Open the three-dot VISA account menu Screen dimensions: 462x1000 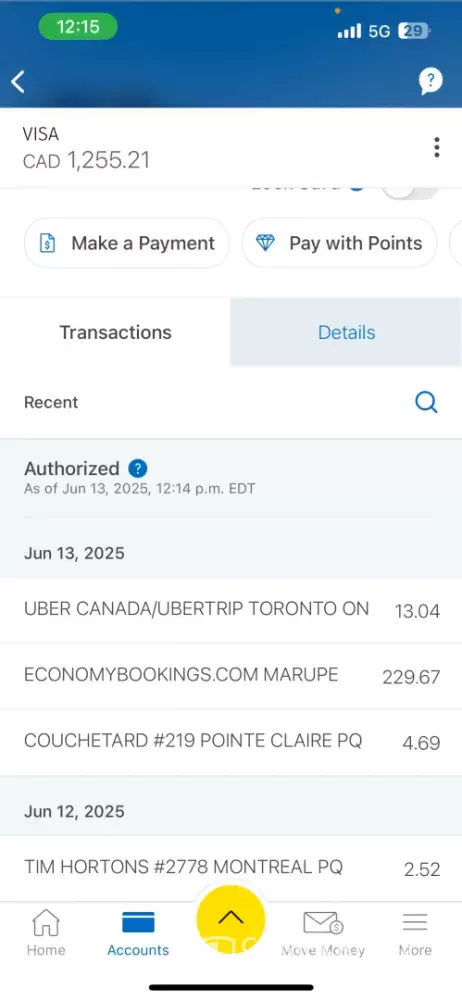pyautogui.click(x=436, y=147)
